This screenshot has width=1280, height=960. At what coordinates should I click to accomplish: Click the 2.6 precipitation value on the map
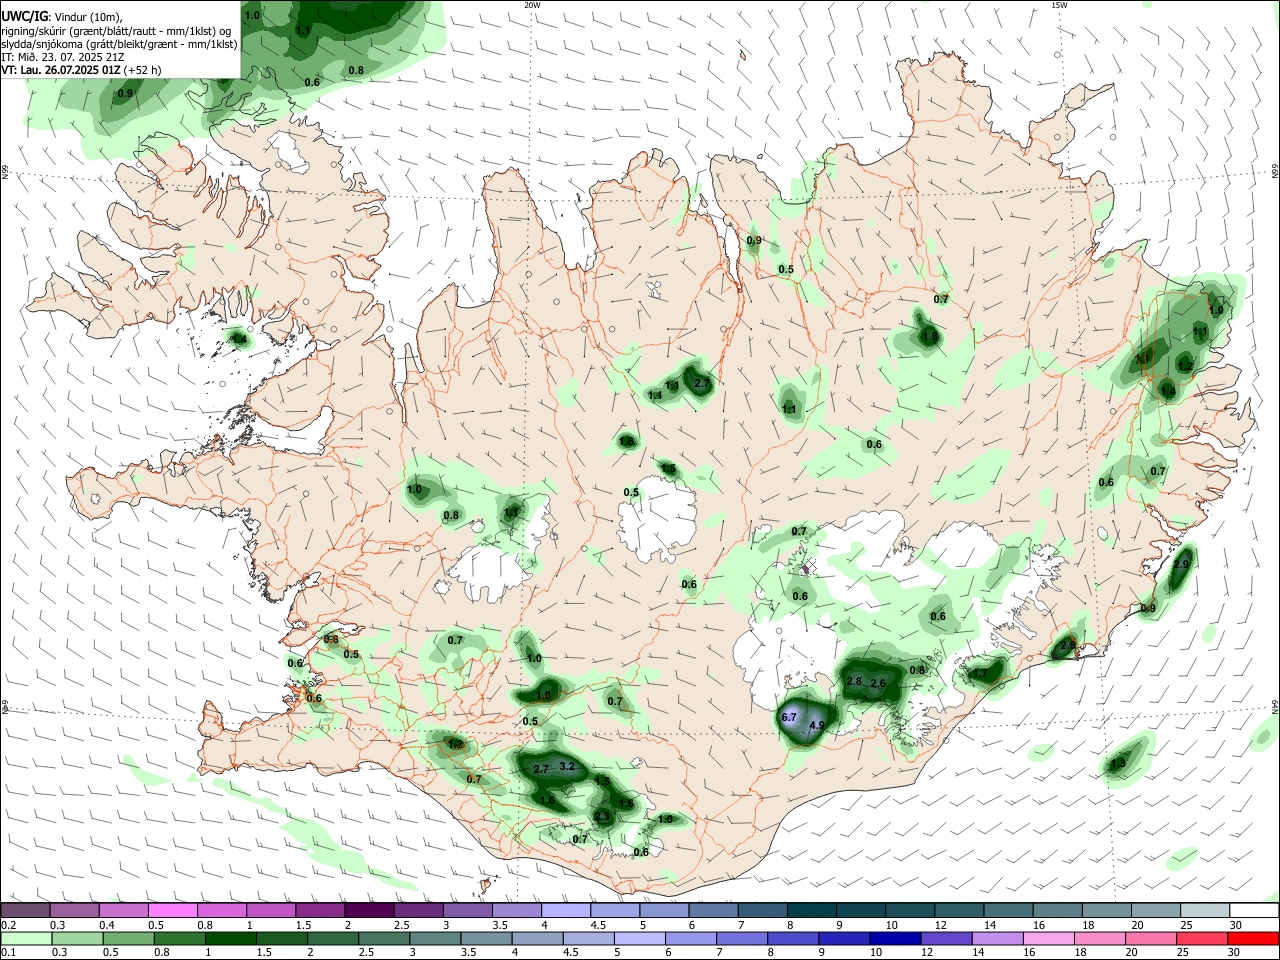point(878,684)
